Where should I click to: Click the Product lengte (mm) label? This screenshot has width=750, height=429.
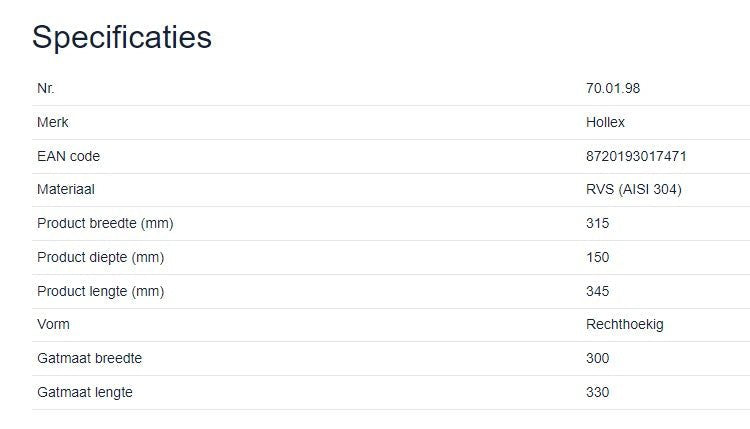point(100,291)
